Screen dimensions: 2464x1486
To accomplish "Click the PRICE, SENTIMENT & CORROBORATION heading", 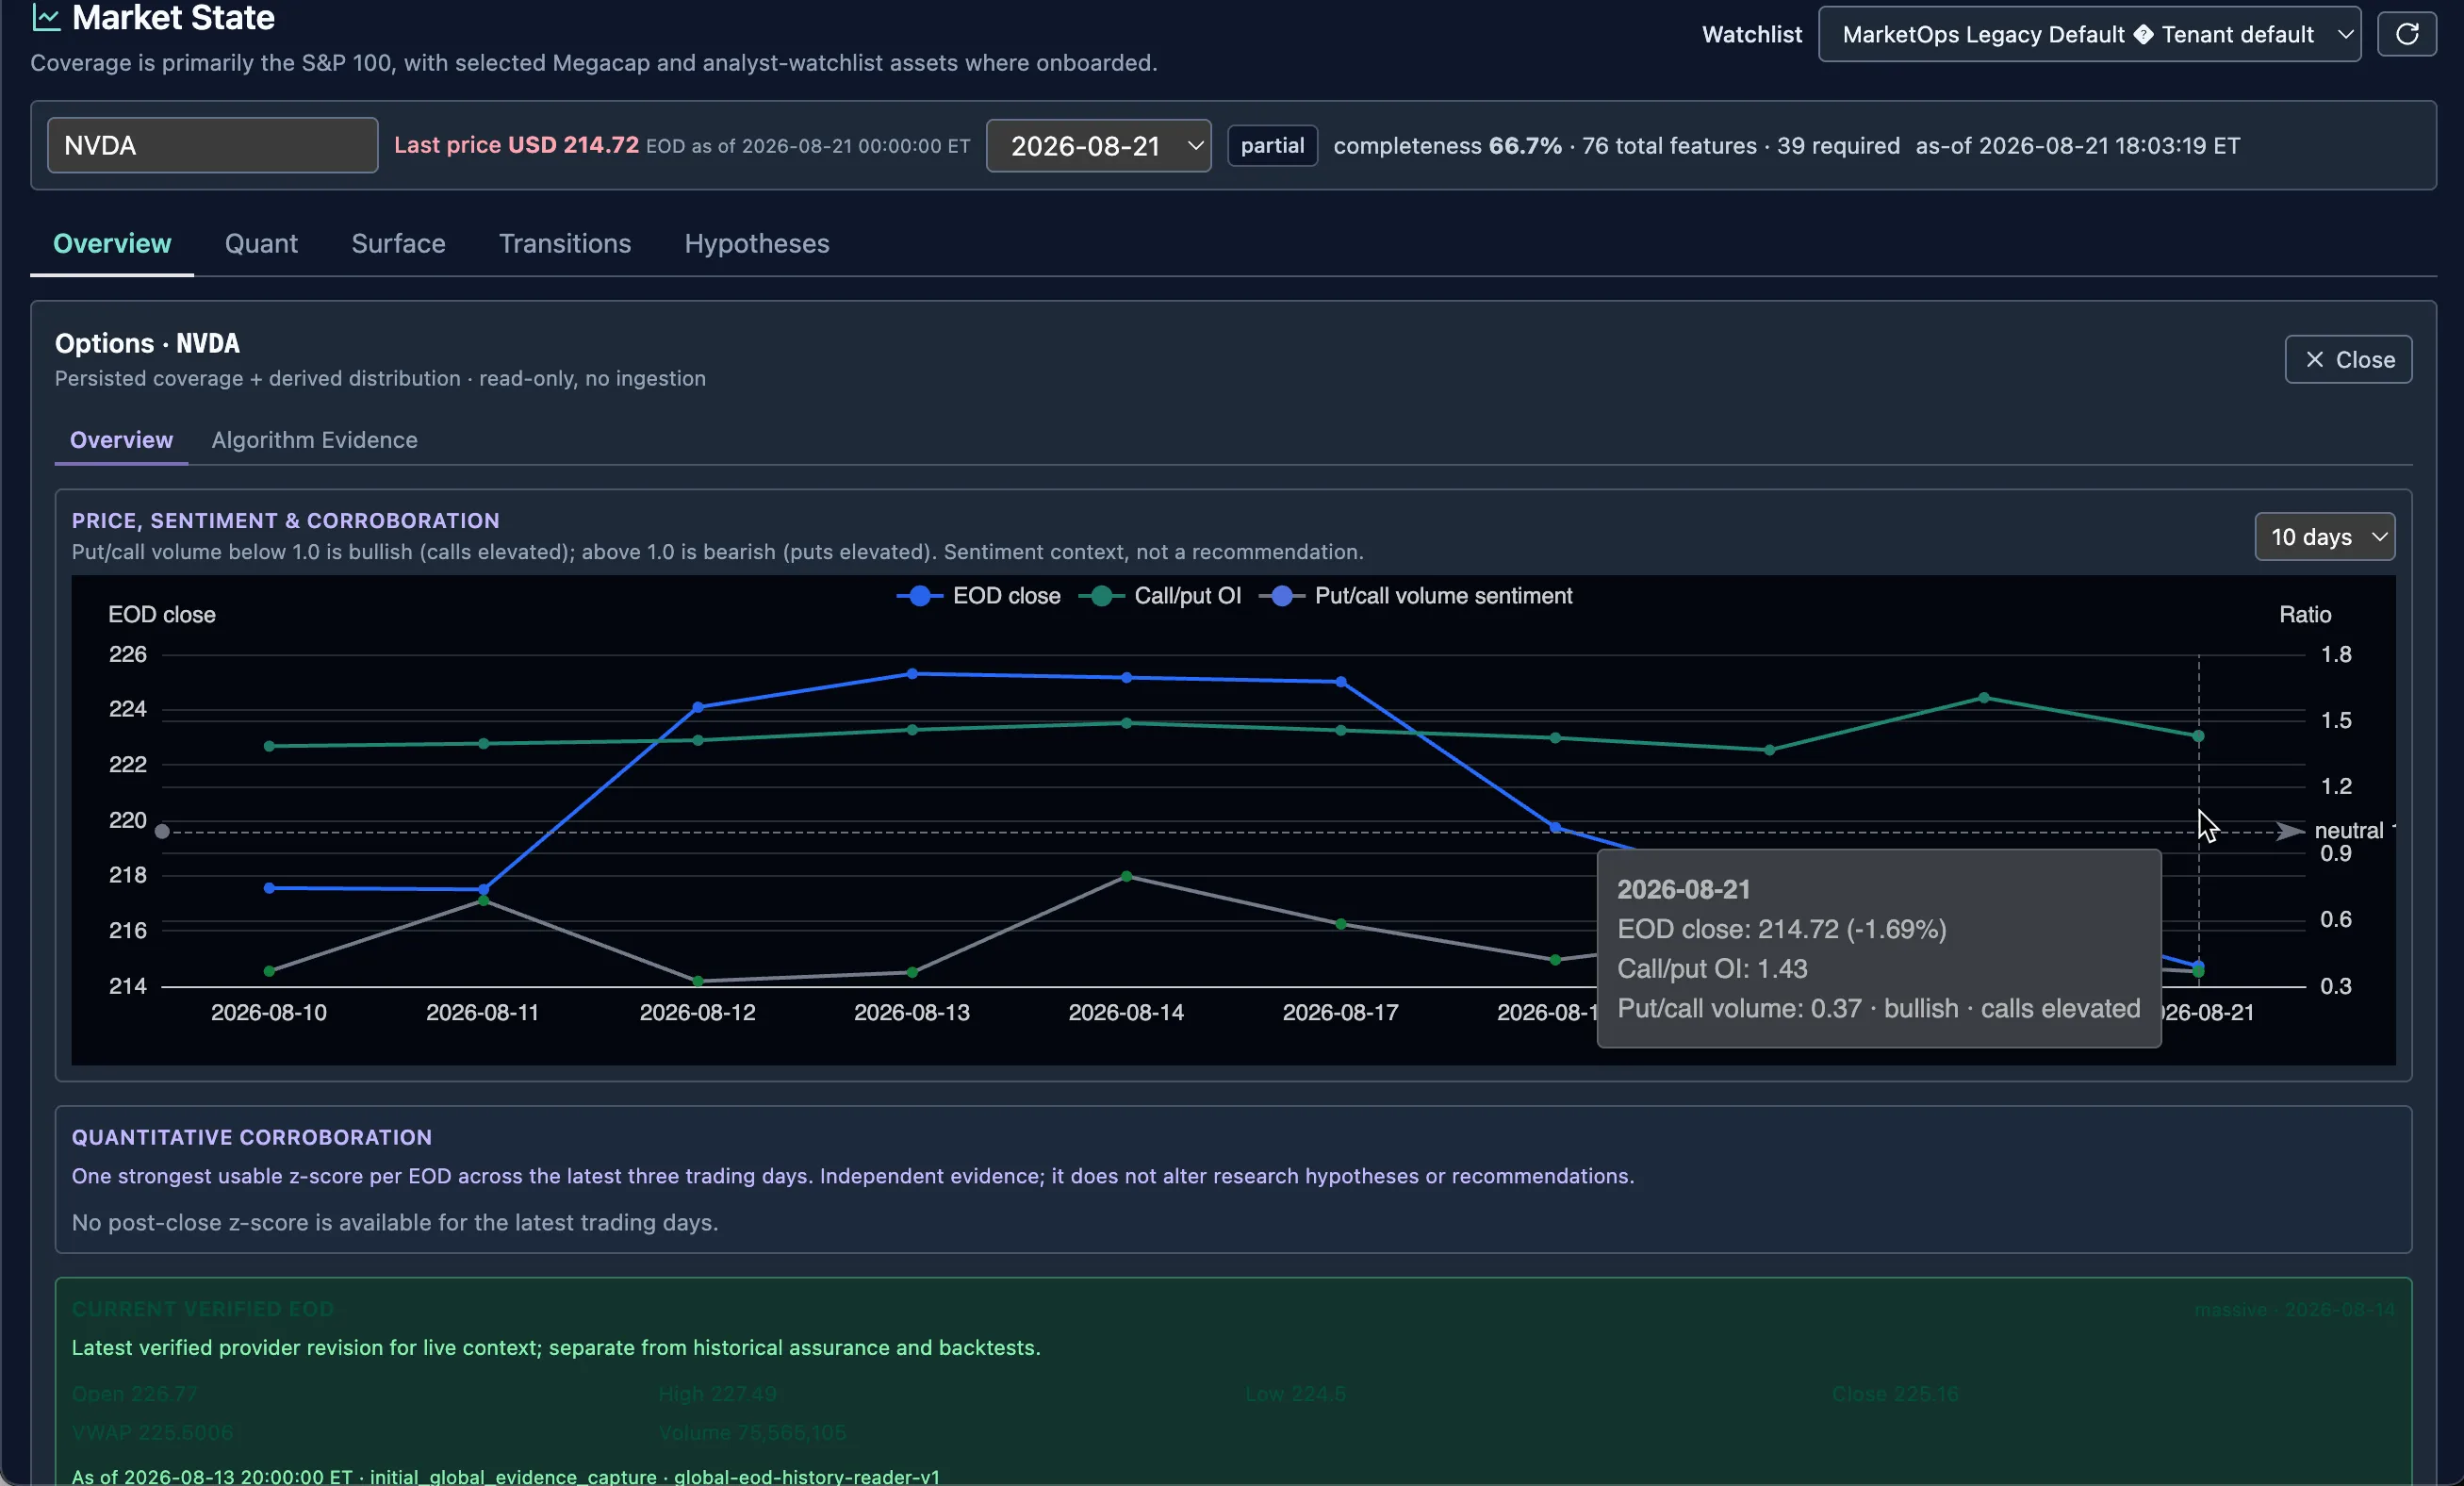I will [285, 520].
